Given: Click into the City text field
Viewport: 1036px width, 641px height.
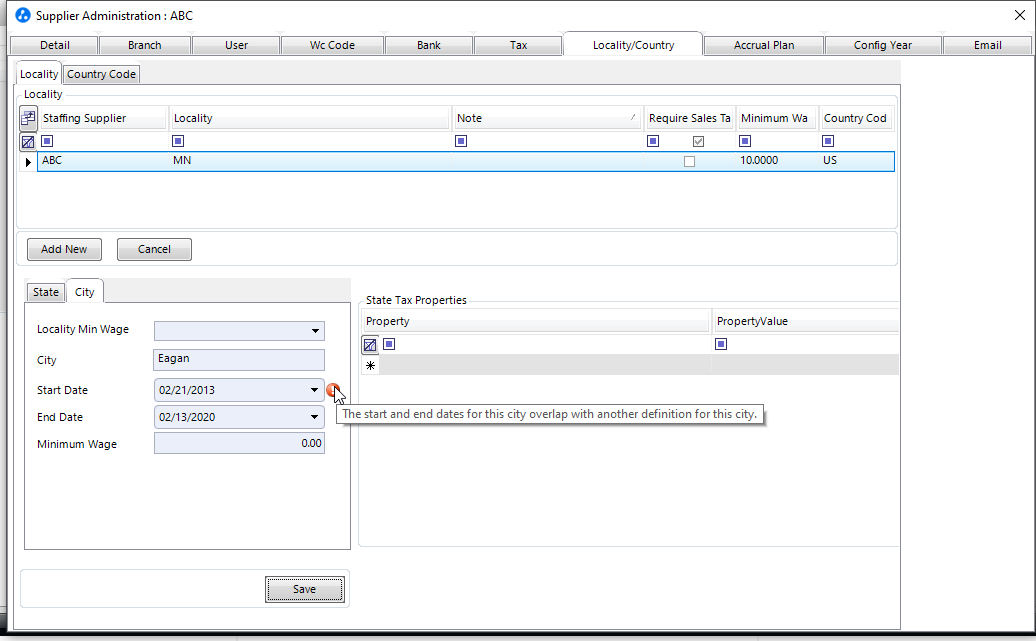Looking at the screenshot, I should coord(239,360).
